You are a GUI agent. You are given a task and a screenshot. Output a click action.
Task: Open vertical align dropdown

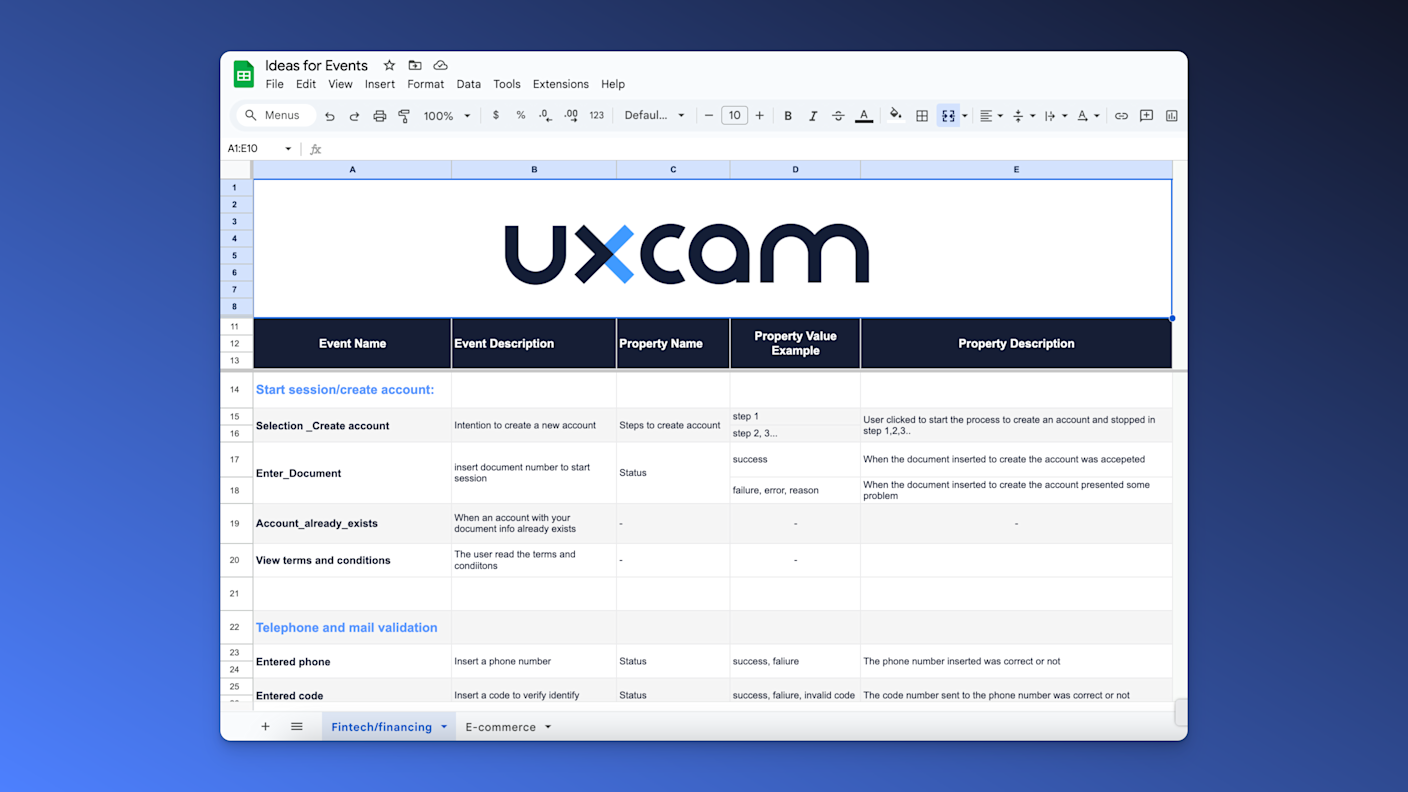[x=1023, y=116]
